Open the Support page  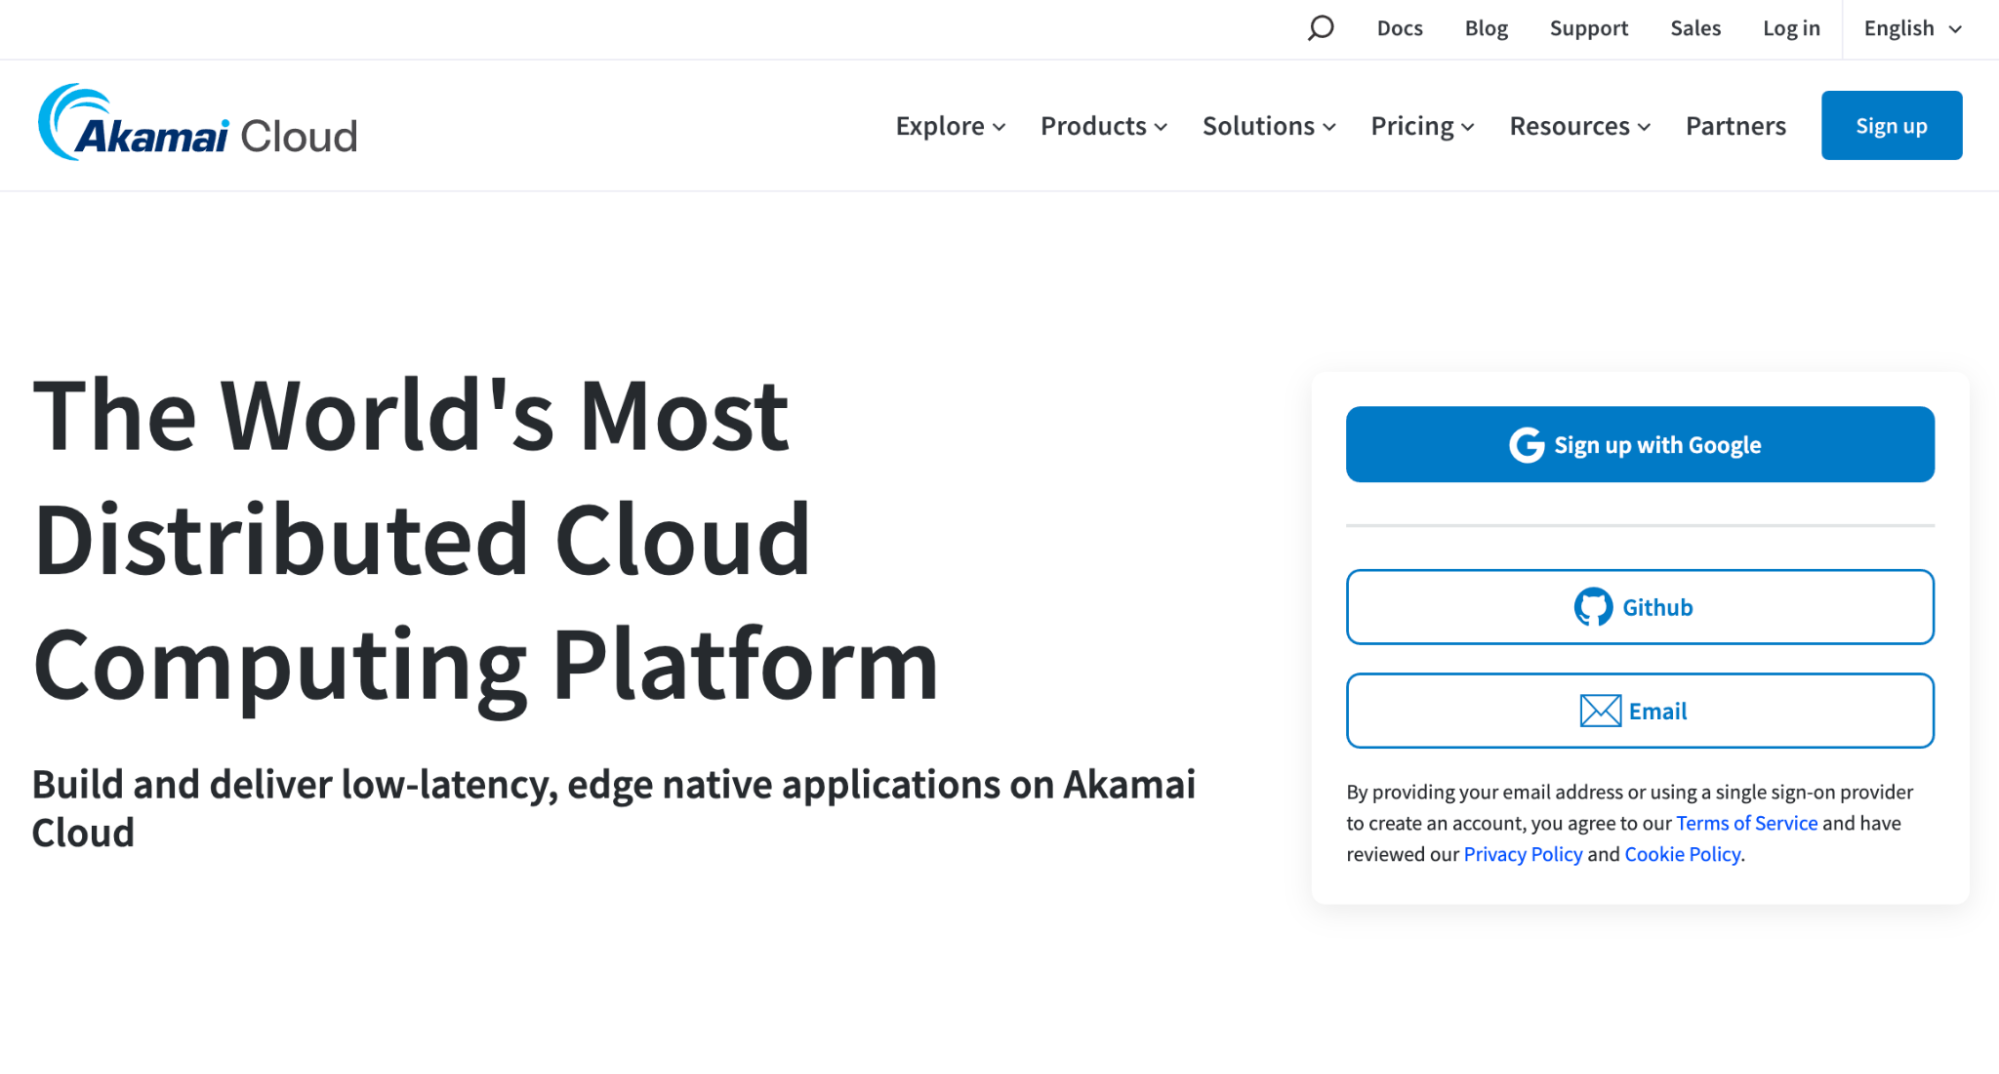click(1588, 28)
